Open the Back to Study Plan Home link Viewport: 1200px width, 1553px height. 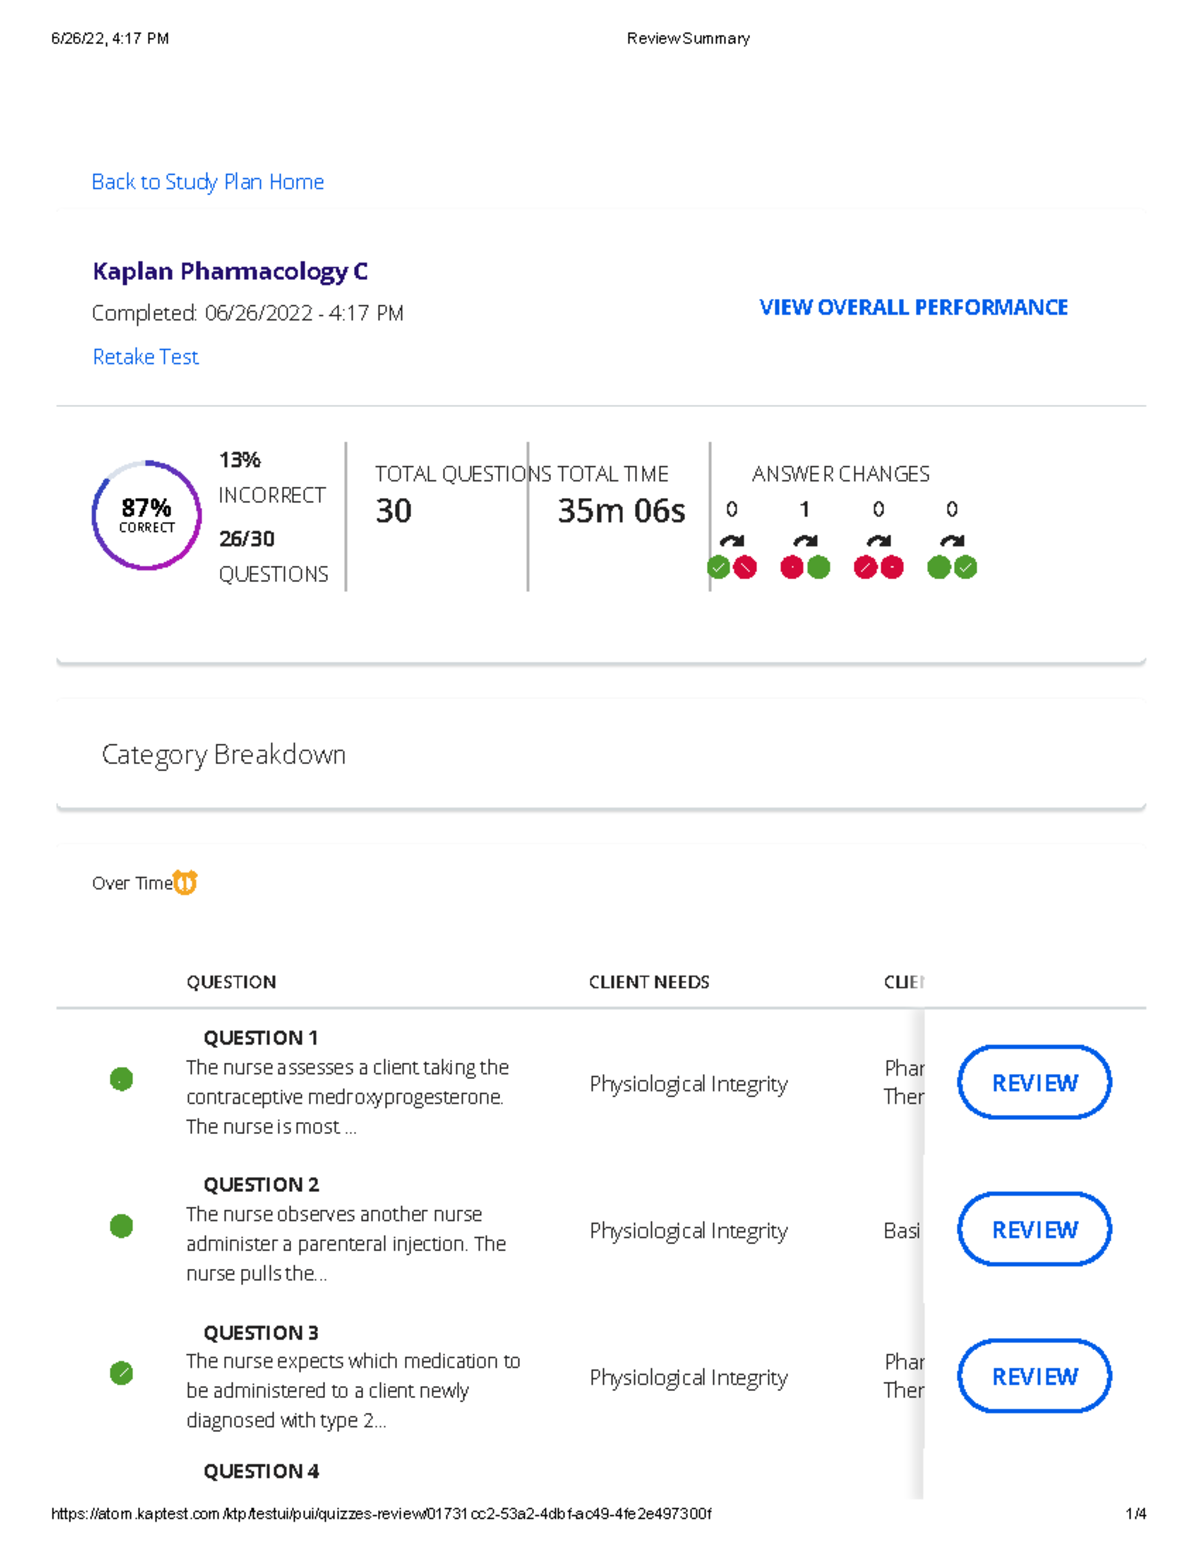pos(208,182)
